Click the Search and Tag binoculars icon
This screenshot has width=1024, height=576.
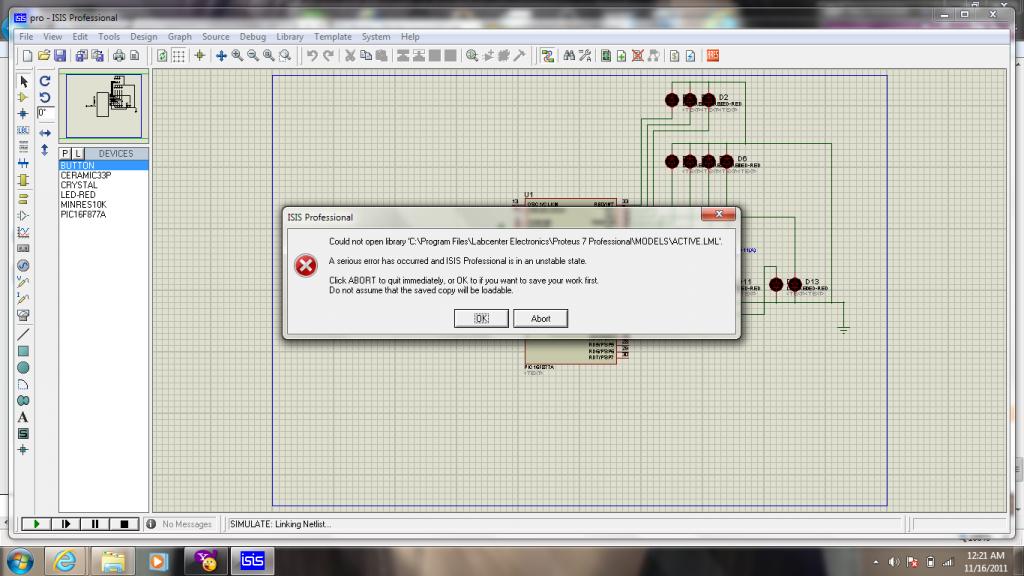point(569,56)
